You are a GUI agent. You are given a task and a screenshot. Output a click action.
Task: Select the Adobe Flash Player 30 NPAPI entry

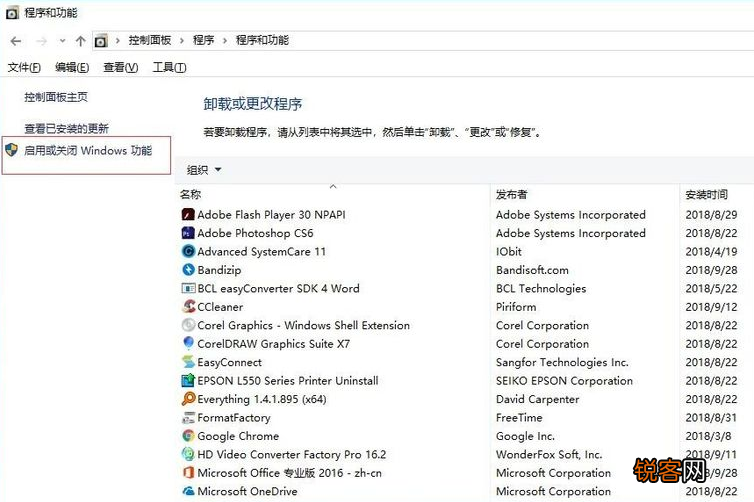tap(271, 215)
